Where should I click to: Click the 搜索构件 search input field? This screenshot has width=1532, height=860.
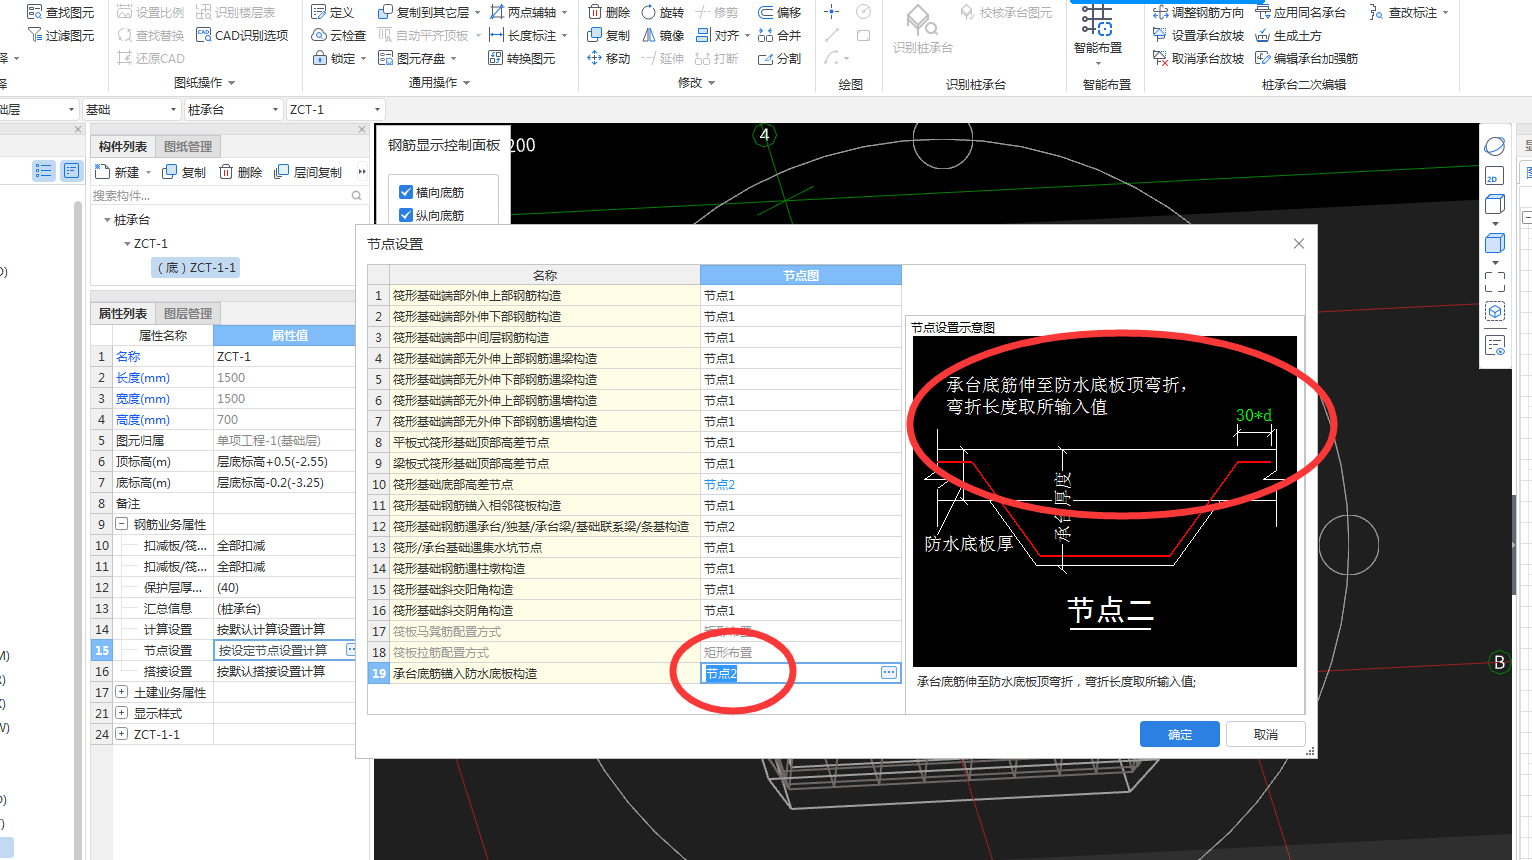click(220, 196)
